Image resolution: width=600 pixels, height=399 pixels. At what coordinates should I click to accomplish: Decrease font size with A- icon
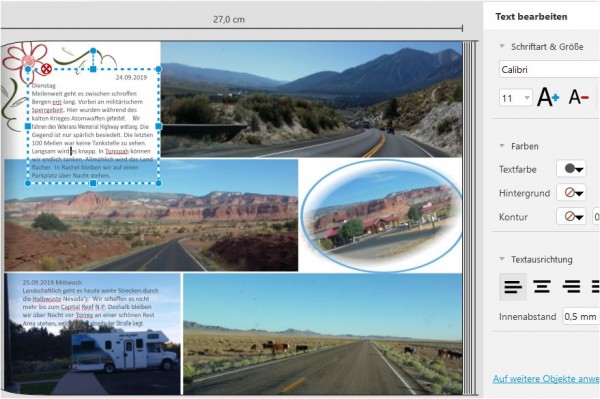tap(578, 97)
